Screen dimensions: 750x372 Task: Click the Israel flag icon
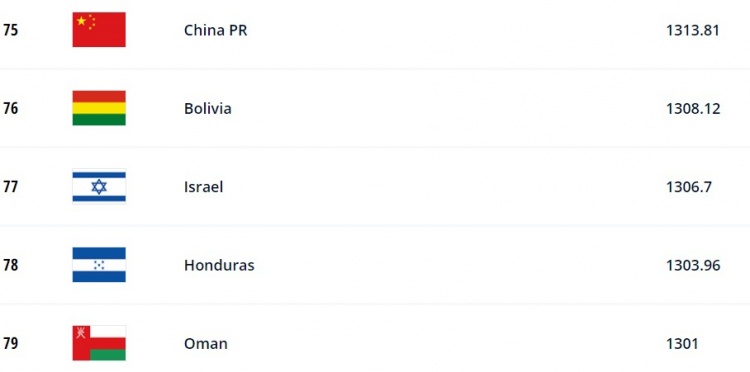pos(99,186)
